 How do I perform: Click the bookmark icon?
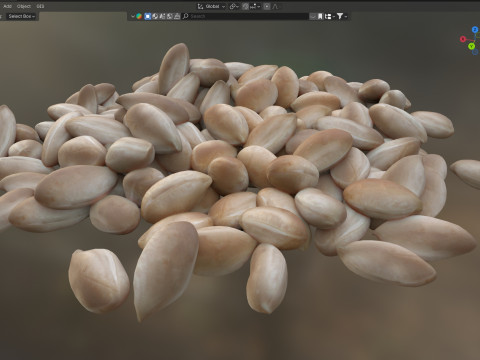pyautogui.click(x=320, y=16)
